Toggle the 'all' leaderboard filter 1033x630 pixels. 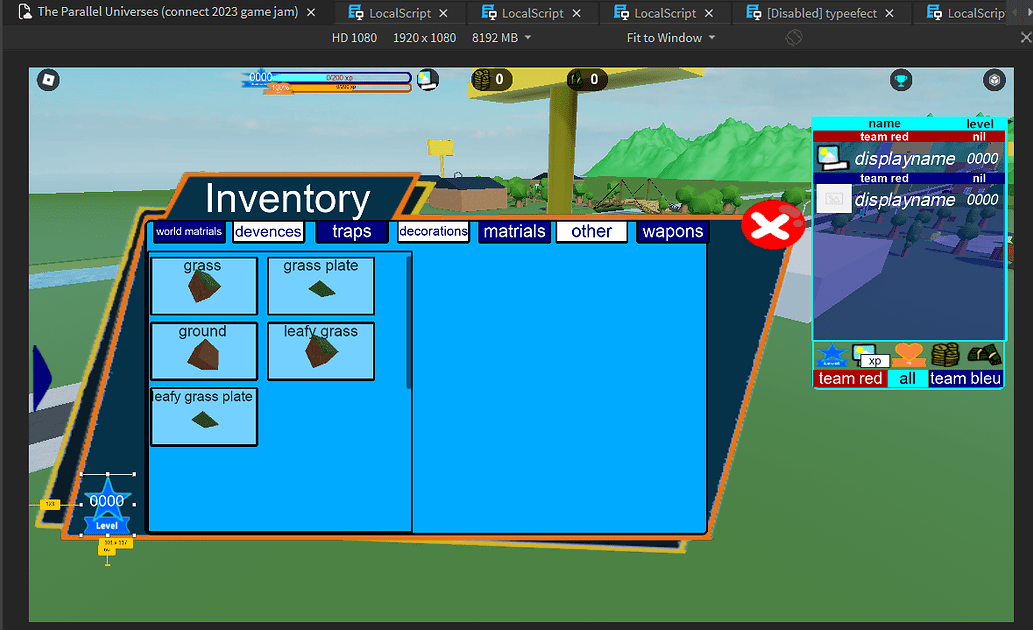click(908, 378)
